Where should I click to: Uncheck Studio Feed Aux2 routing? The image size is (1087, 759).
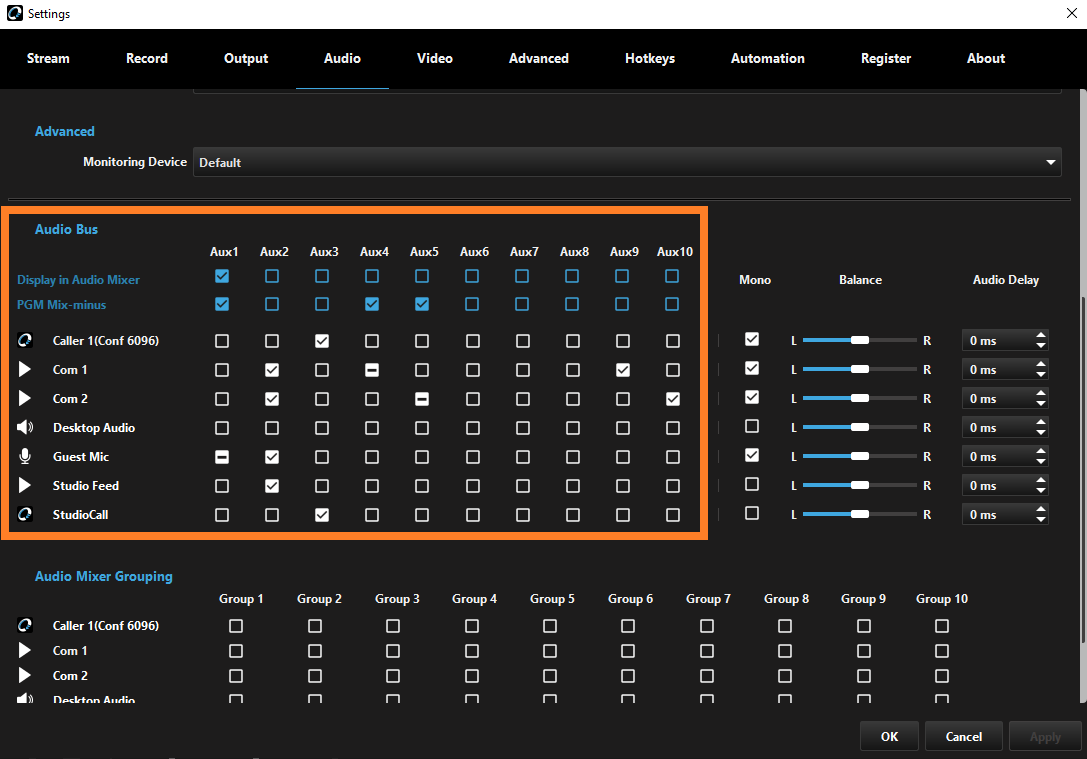272,486
